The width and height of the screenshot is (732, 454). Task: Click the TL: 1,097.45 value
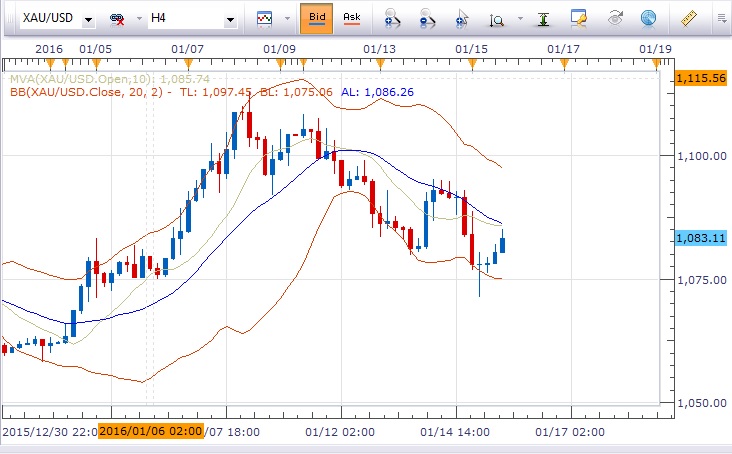[x=216, y=92]
